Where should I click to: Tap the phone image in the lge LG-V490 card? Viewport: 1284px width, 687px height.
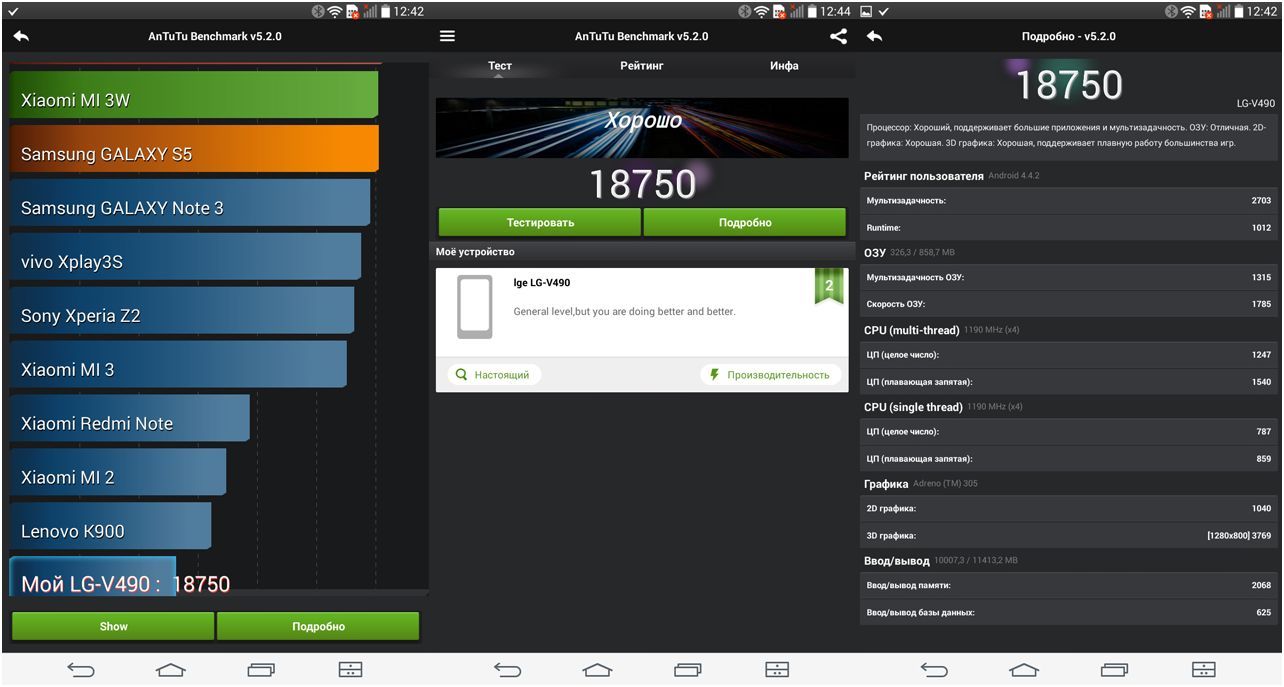475,307
